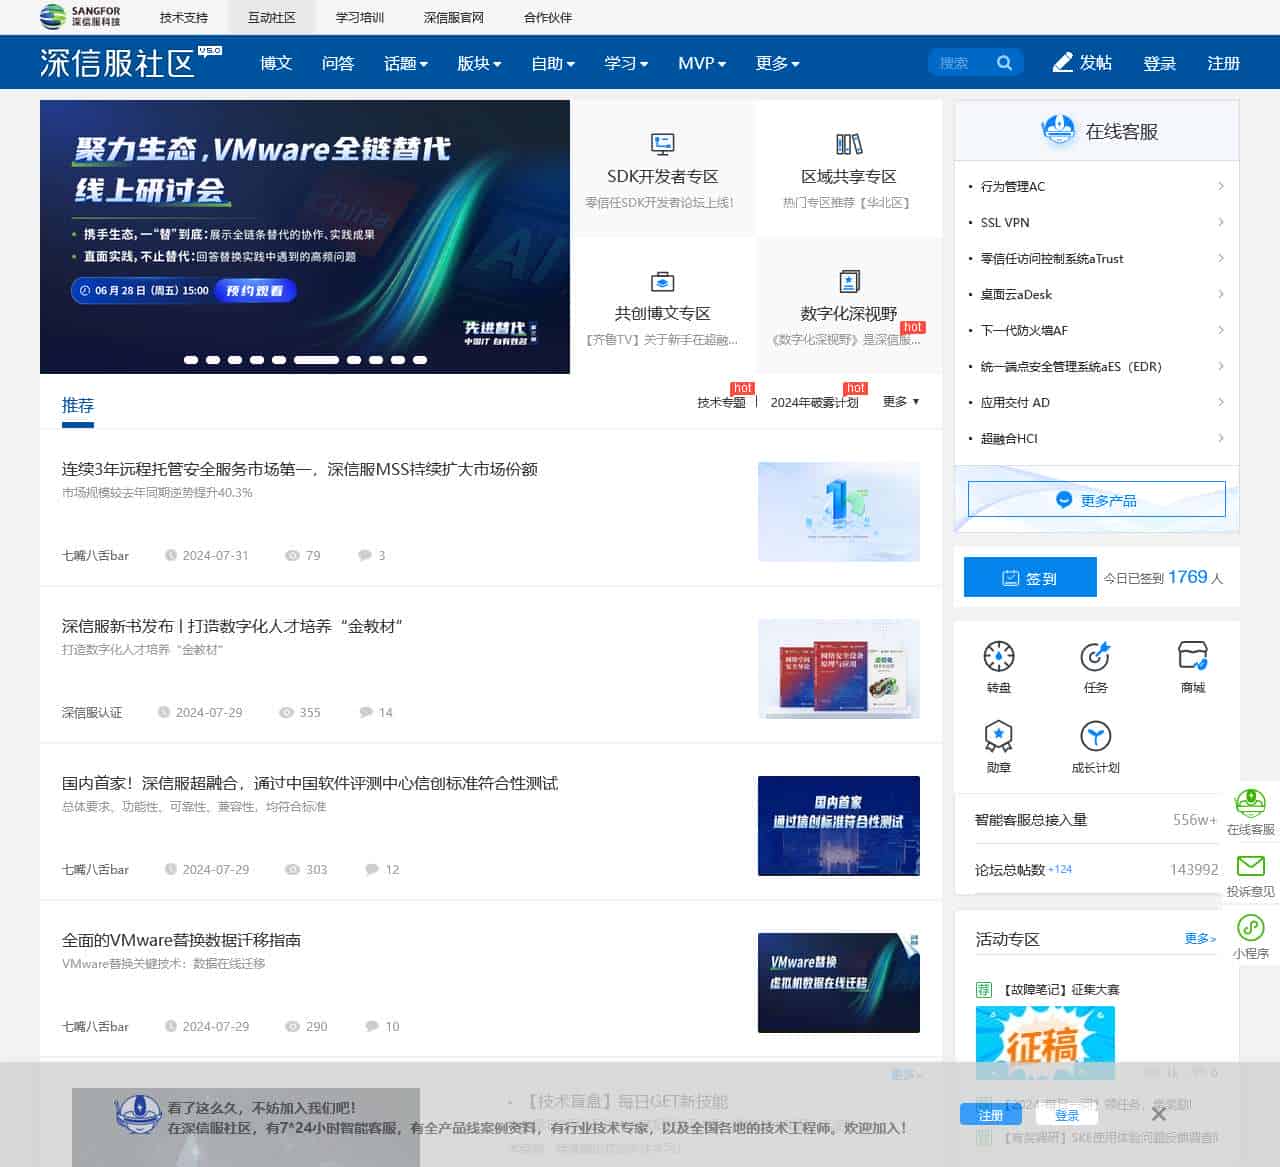
Task: Open the 商城 mall icon
Action: click(x=1191, y=657)
